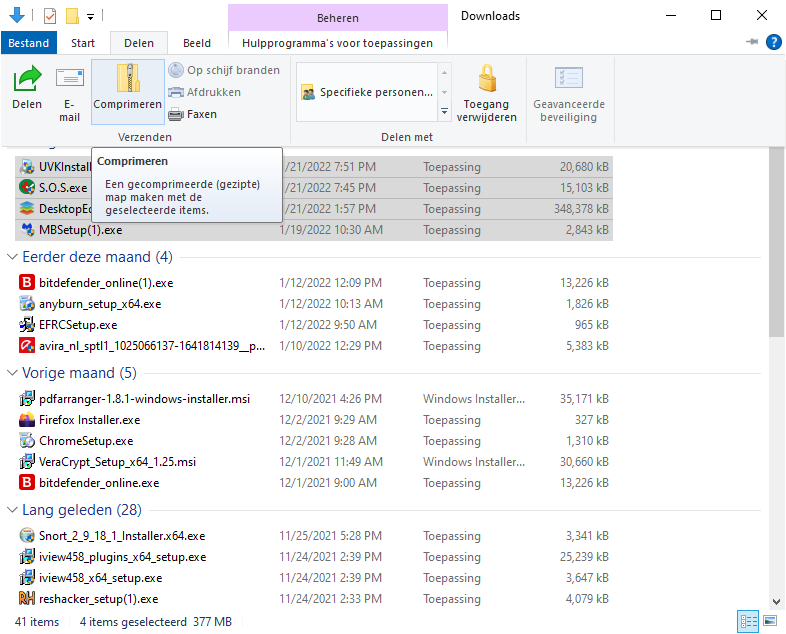Click the new folder icon in title bar
Image resolution: width=786 pixels, height=634 pixels.
point(72,16)
